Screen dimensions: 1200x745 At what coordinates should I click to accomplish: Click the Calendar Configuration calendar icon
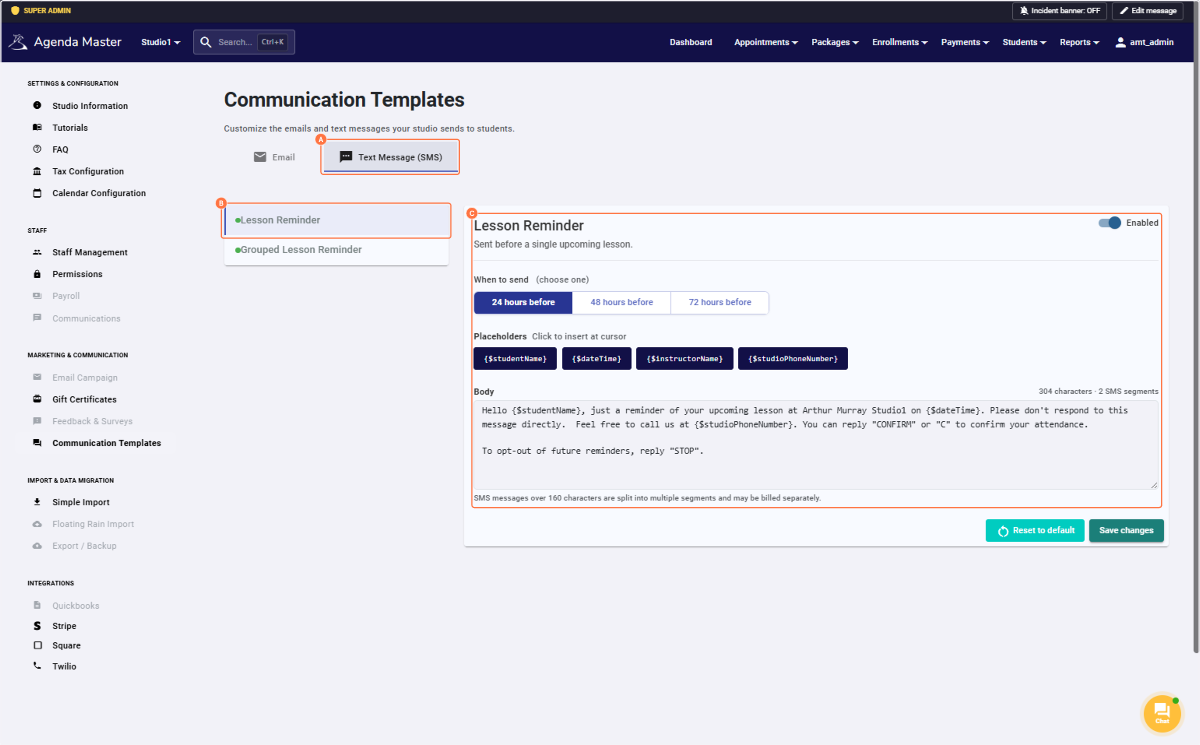(x=37, y=193)
